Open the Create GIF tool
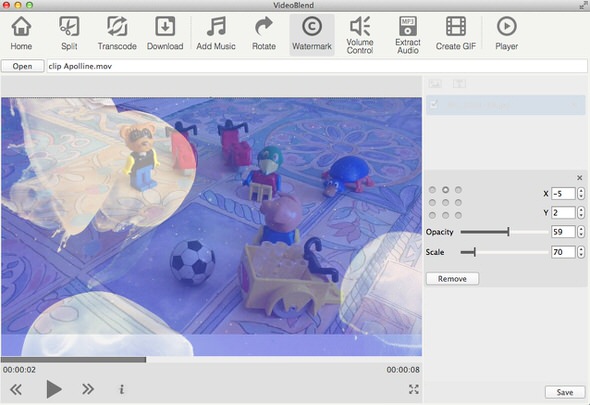590x405 pixels. coord(456,34)
